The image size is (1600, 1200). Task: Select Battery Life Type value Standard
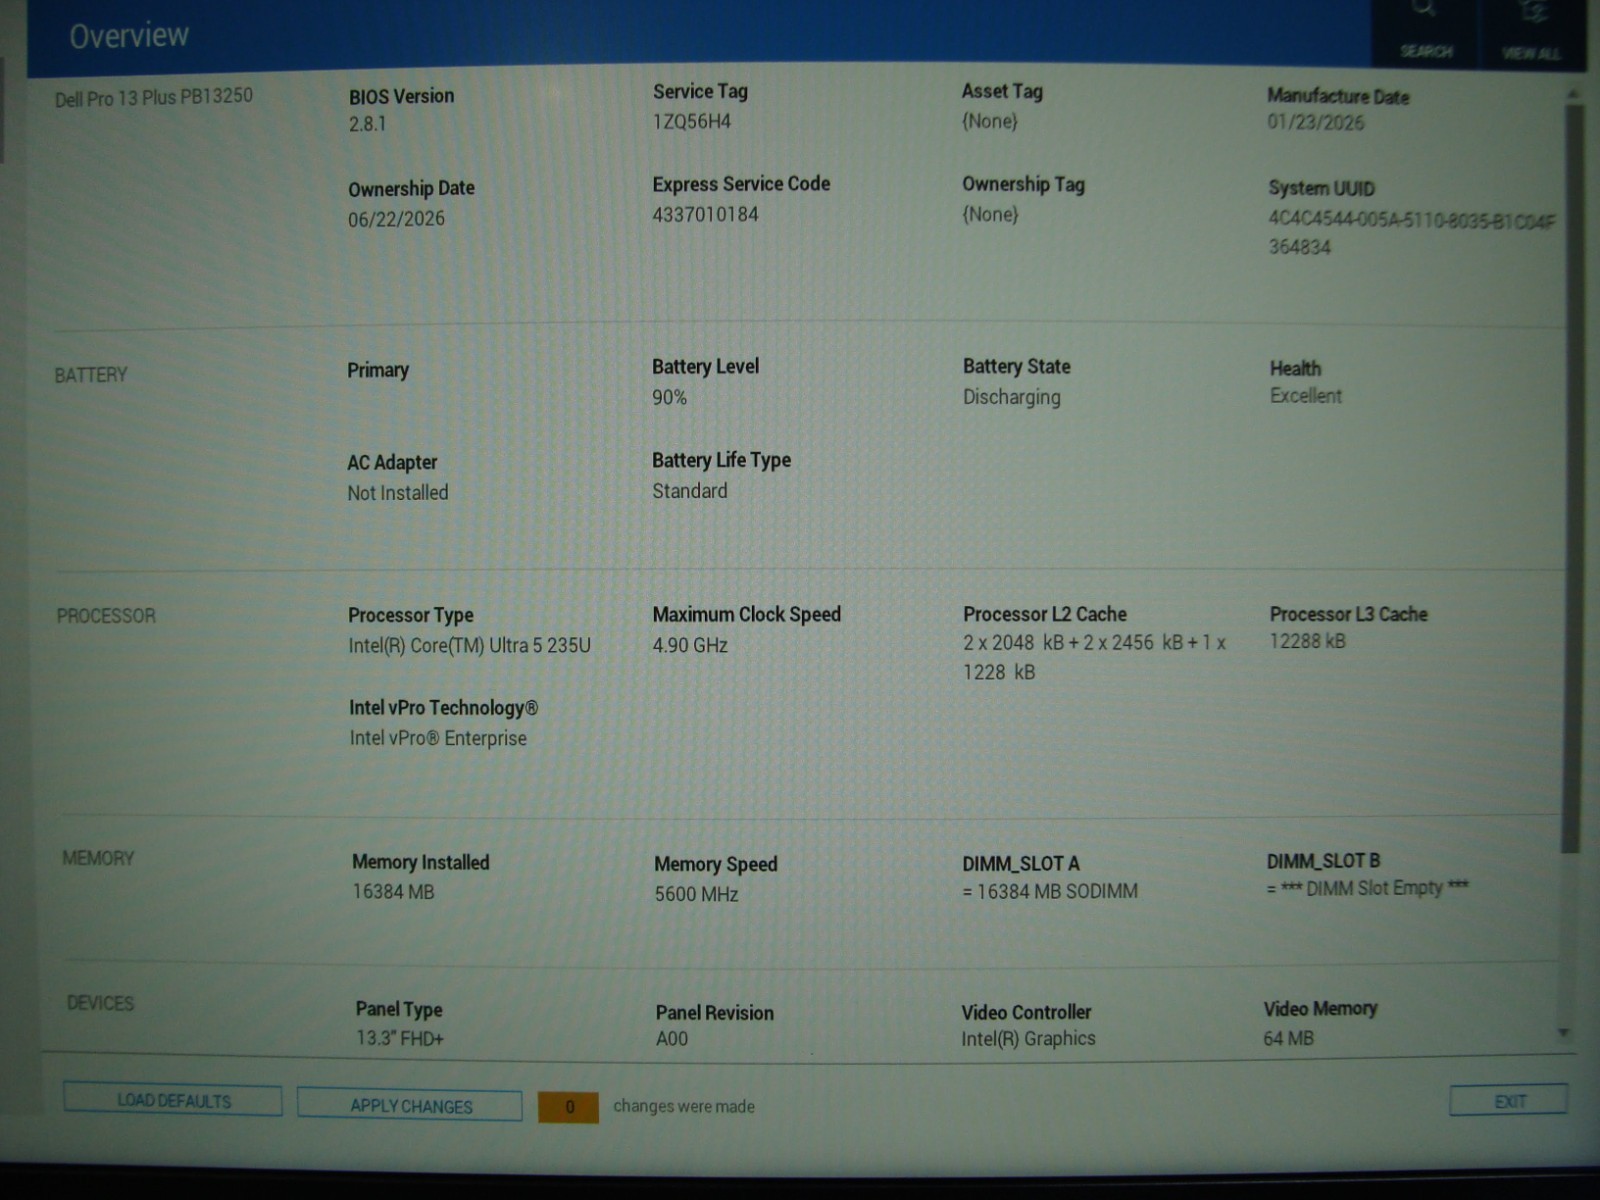coord(689,491)
